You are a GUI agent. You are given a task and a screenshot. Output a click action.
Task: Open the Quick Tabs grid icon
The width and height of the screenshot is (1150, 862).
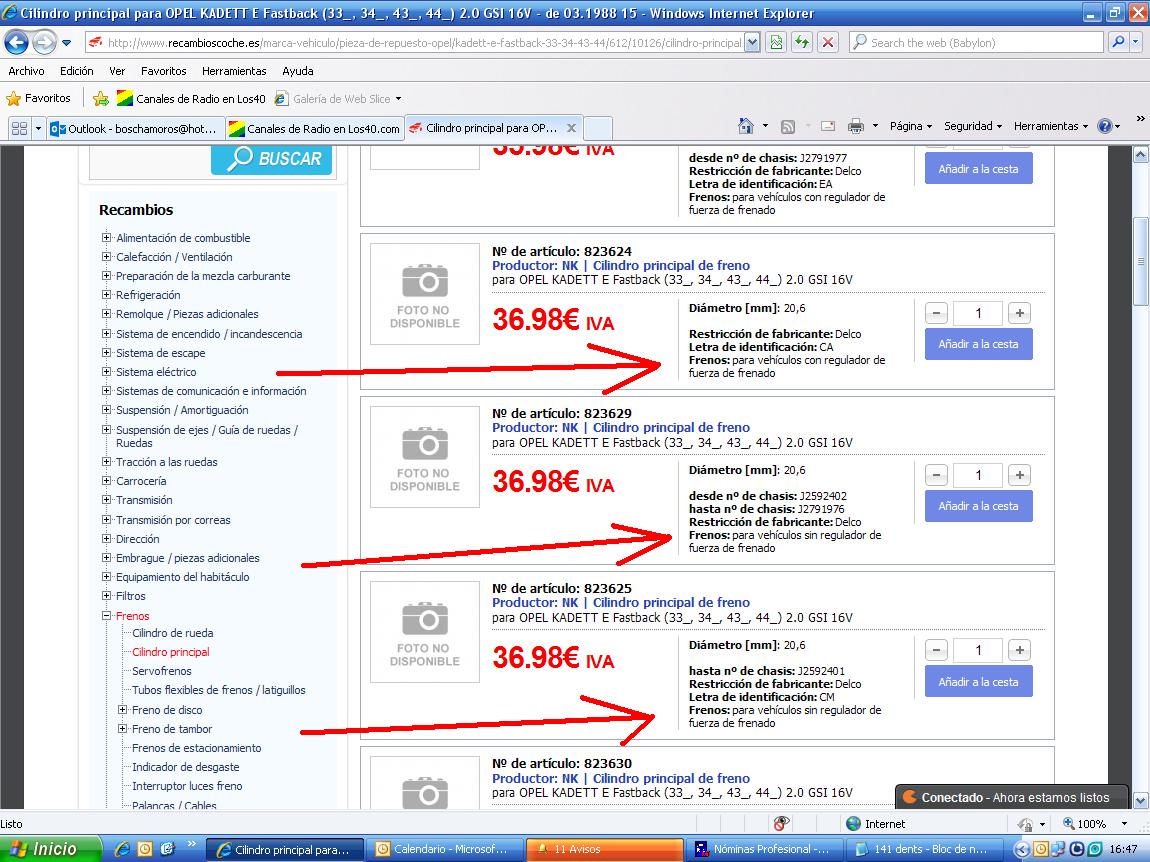pyautogui.click(x=19, y=129)
